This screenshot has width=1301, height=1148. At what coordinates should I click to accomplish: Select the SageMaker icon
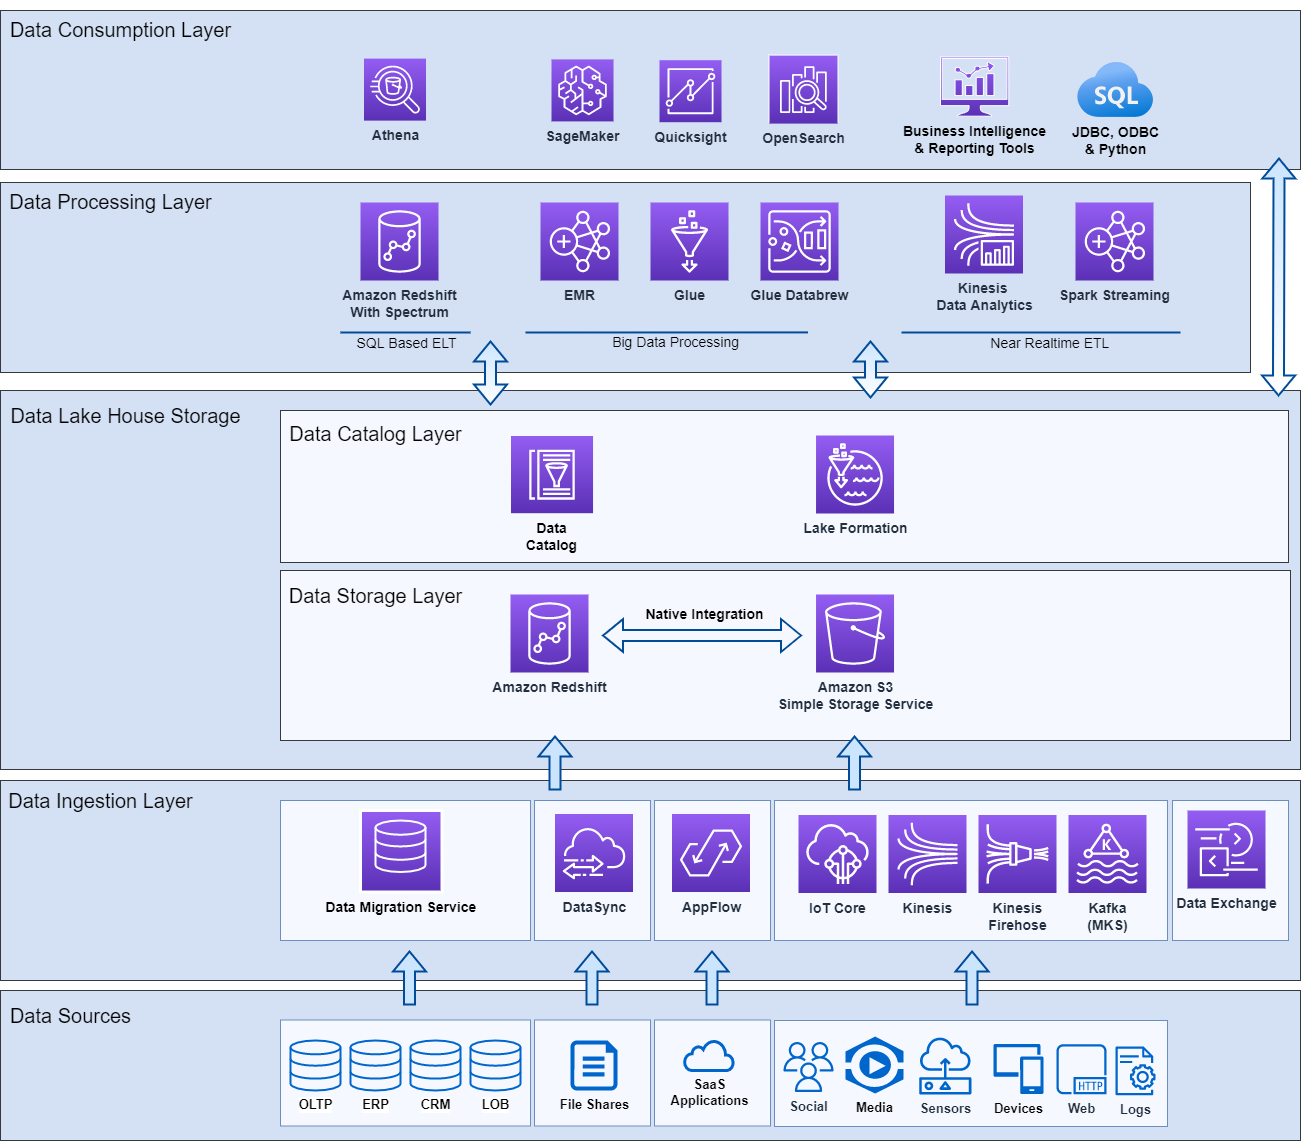(x=582, y=90)
